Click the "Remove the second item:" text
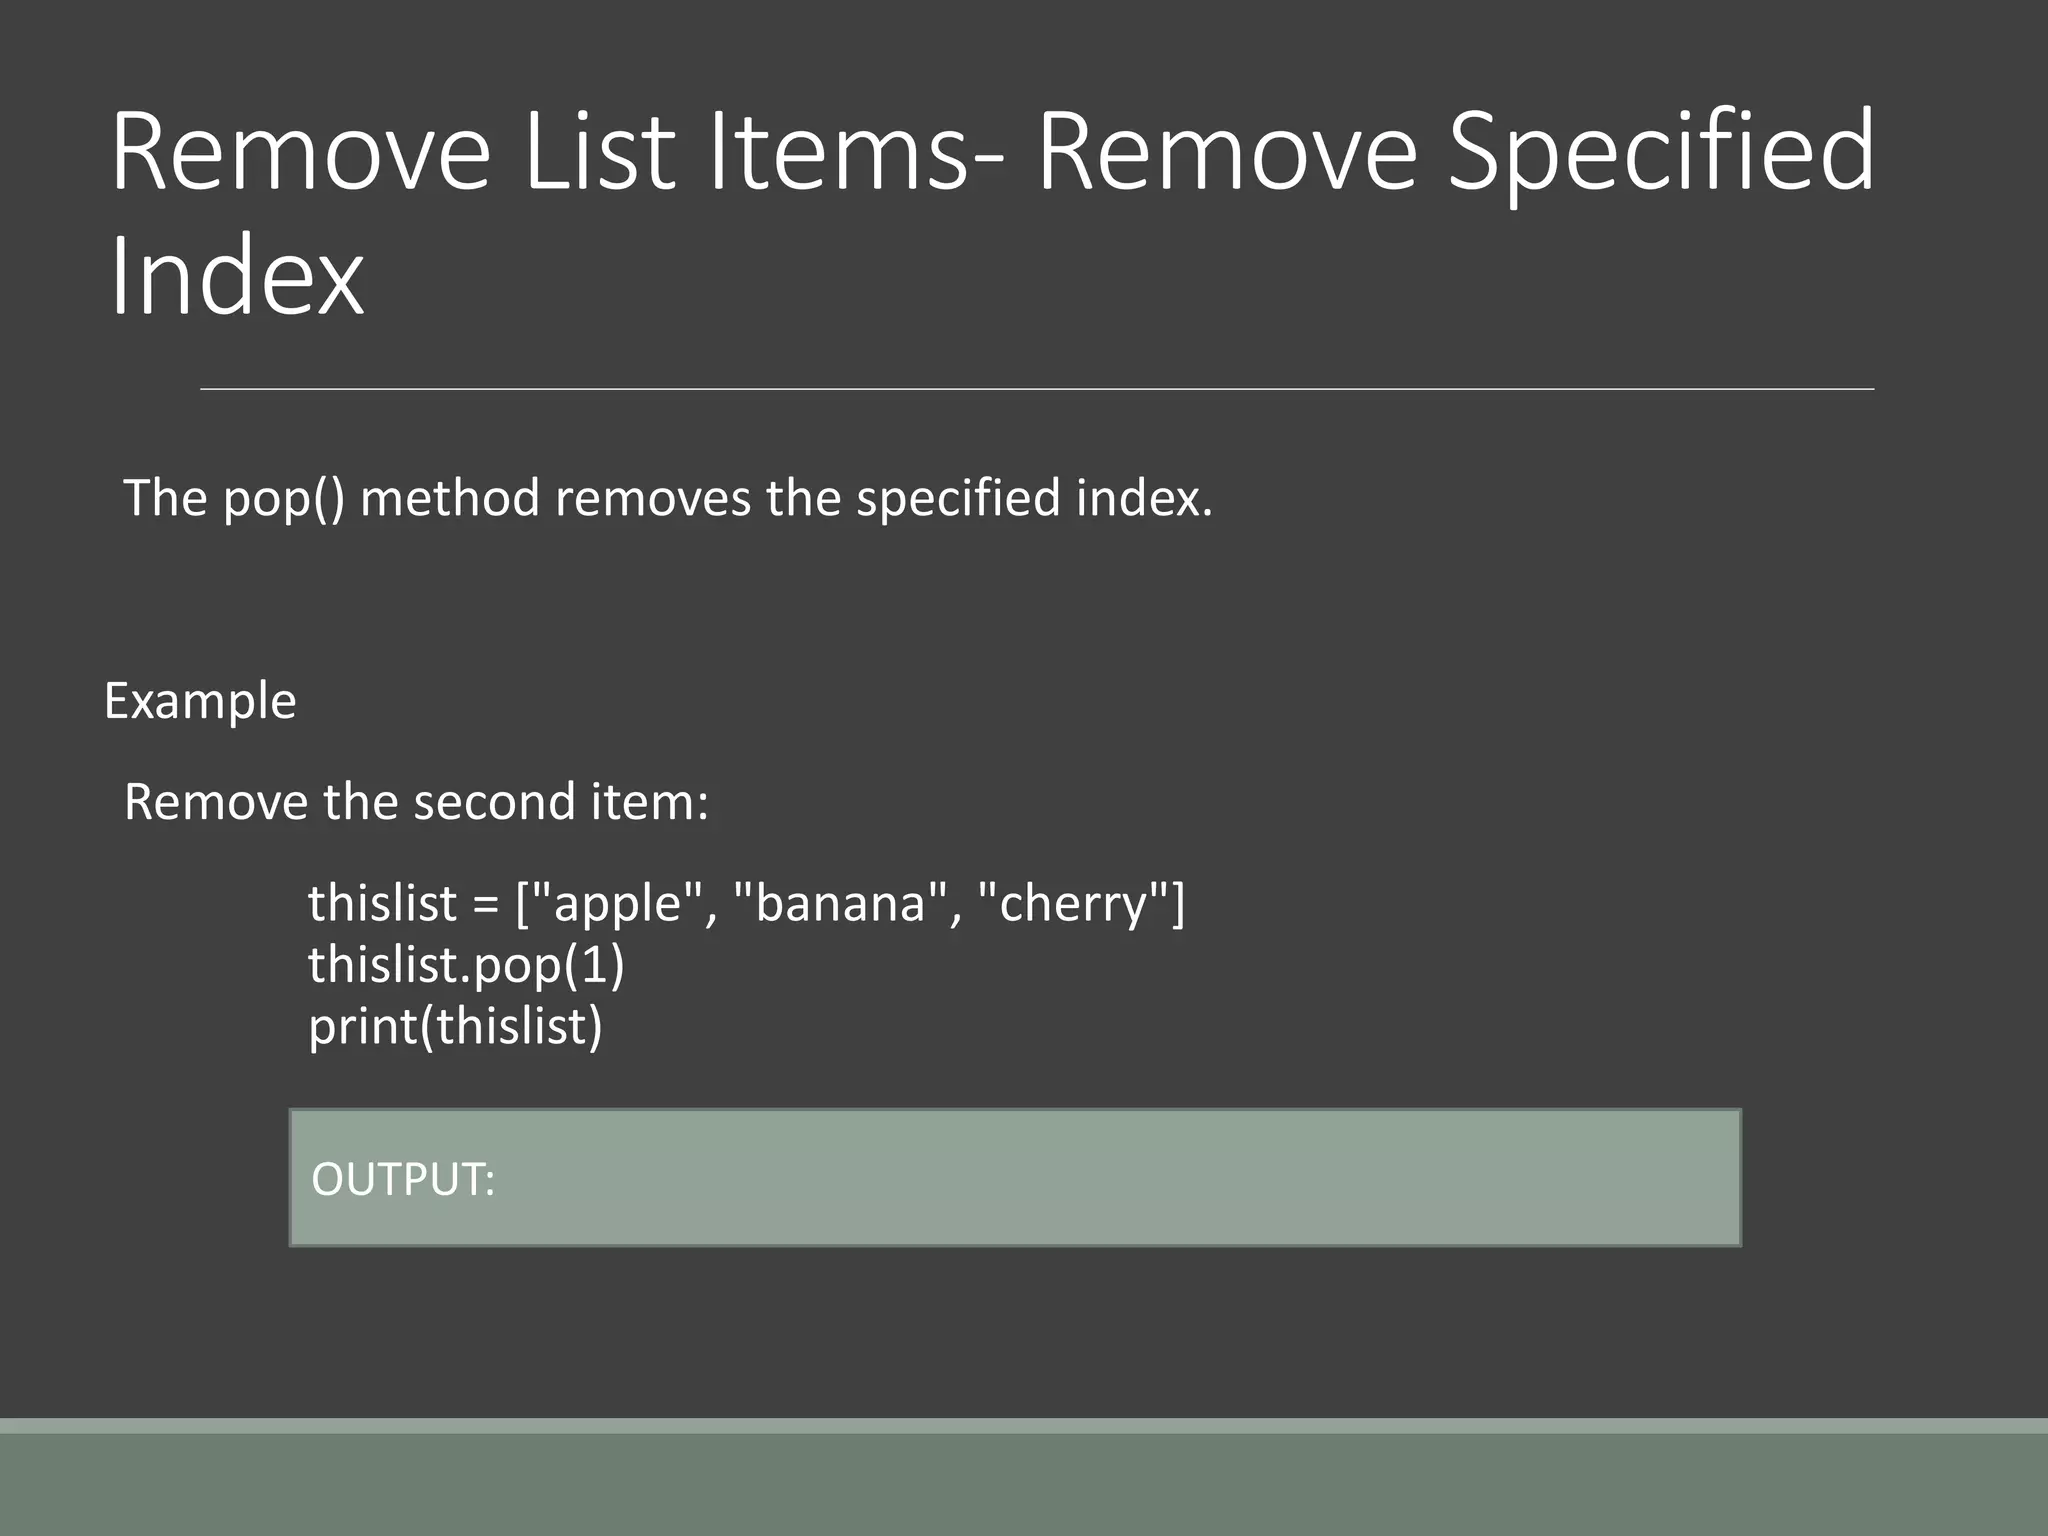This screenshot has width=2048, height=1536. (x=416, y=802)
